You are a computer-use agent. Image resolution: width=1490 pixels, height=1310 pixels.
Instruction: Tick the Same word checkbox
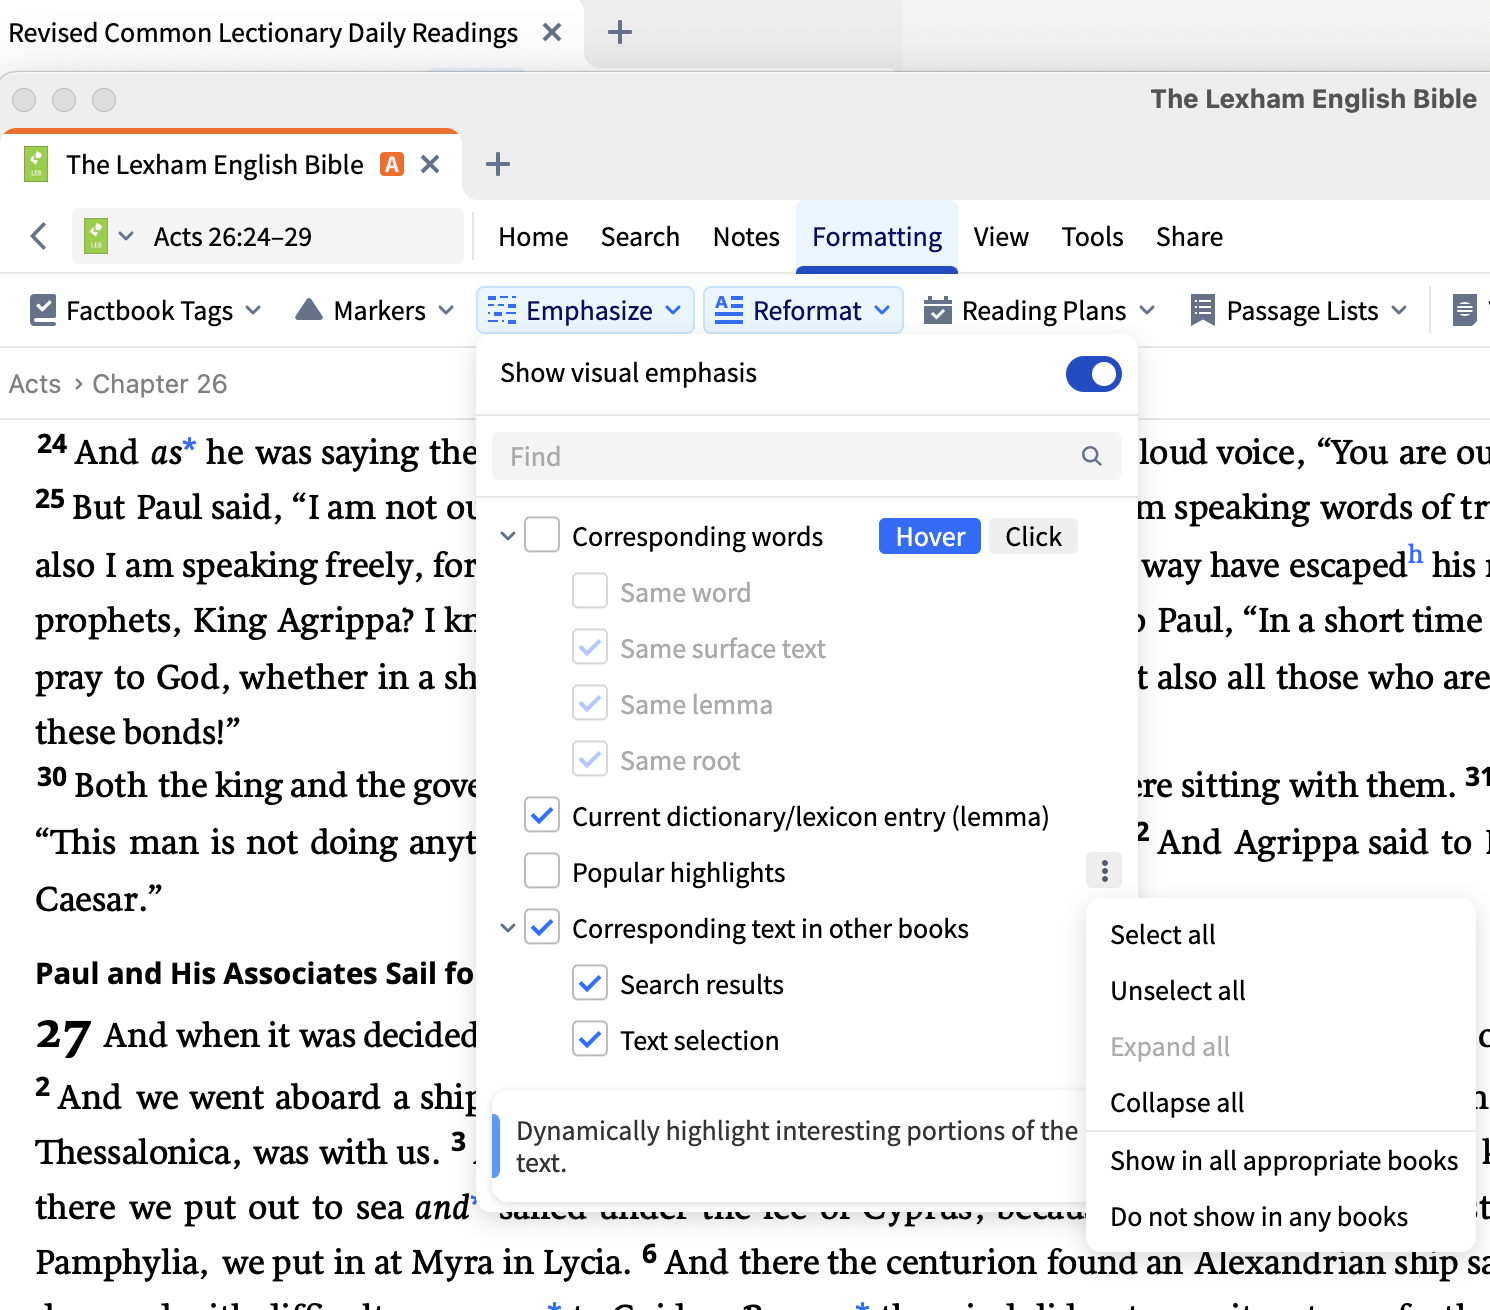tap(590, 591)
